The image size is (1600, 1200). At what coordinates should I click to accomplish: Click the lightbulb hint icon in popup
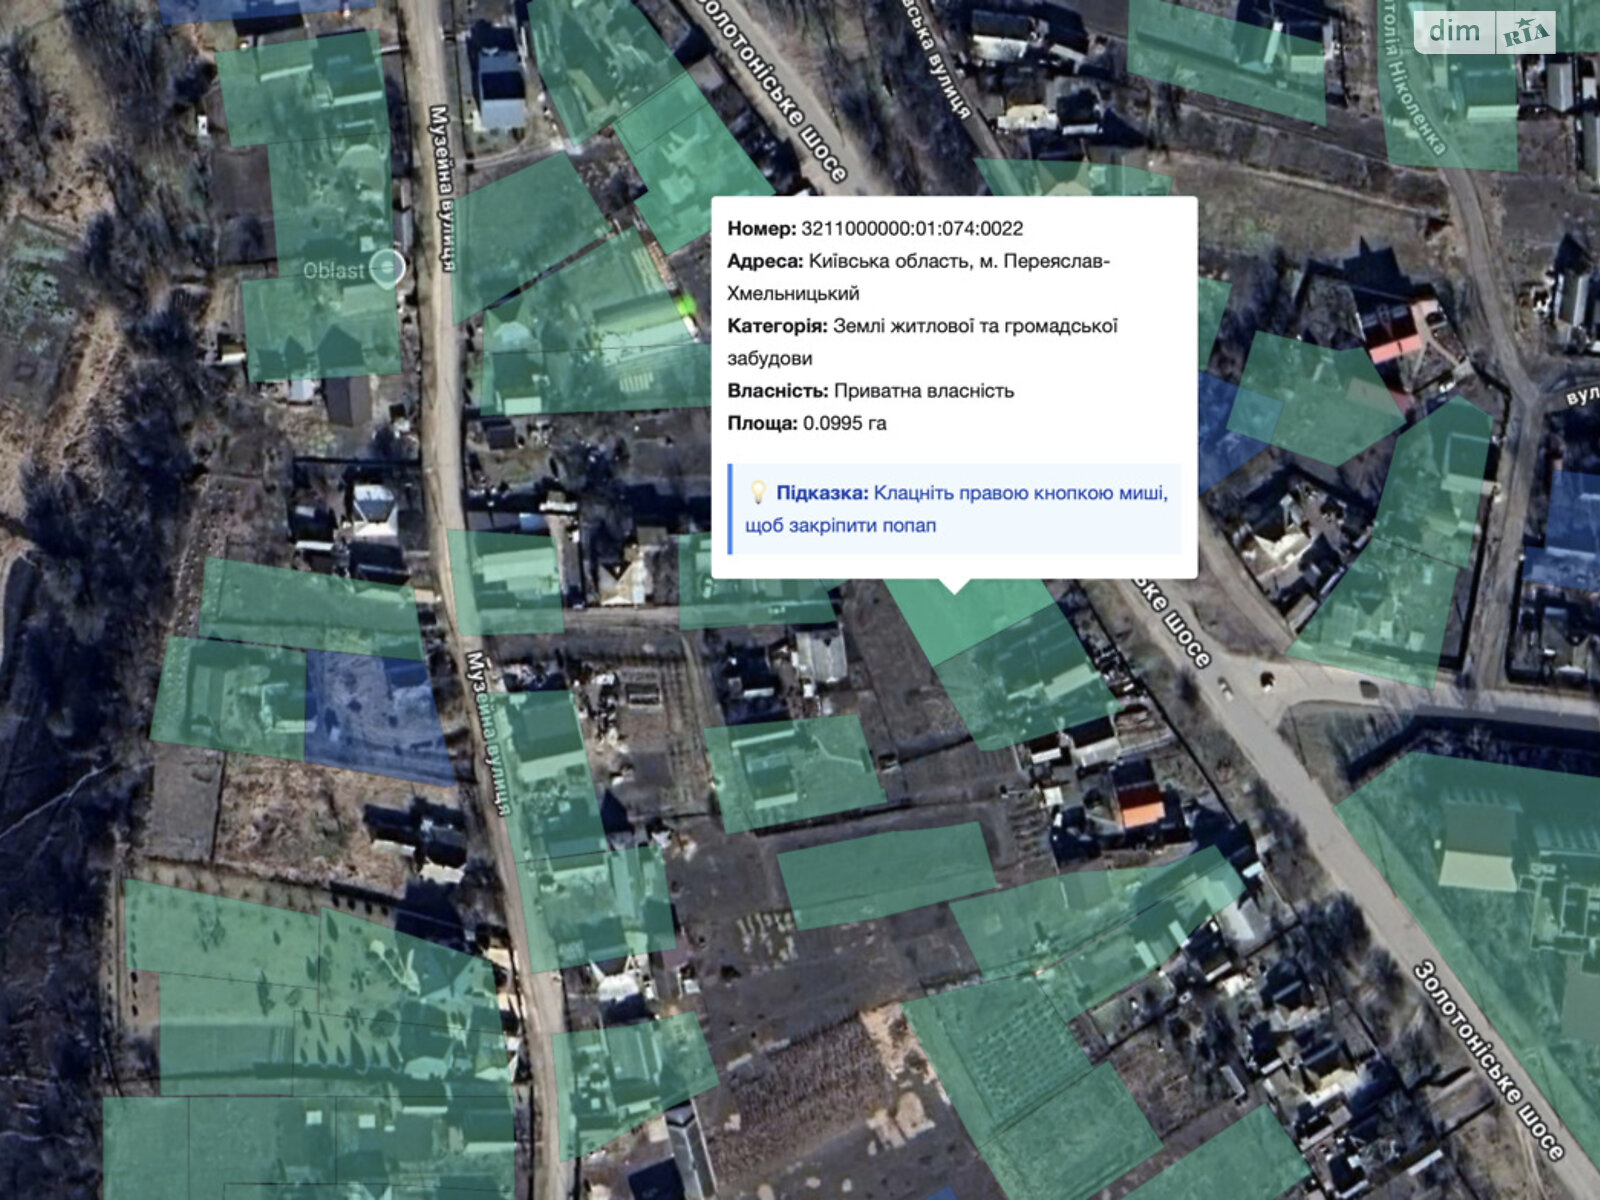tap(758, 492)
